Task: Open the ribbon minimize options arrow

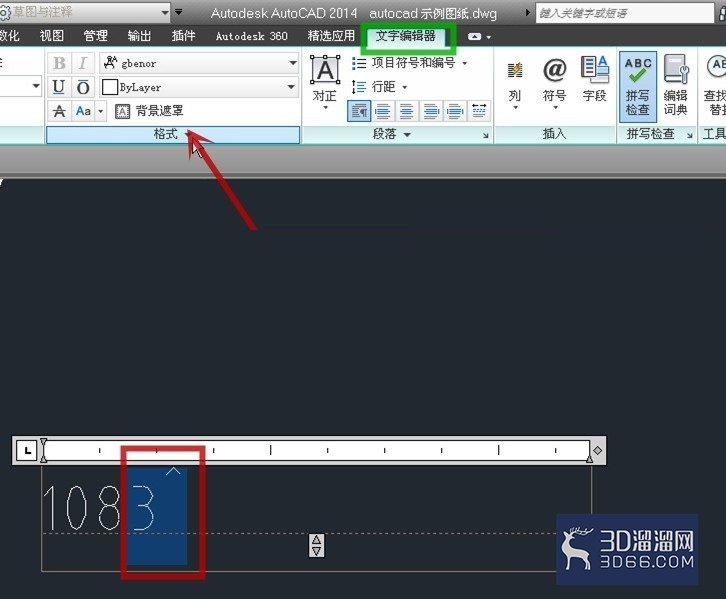Action: click(488, 37)
